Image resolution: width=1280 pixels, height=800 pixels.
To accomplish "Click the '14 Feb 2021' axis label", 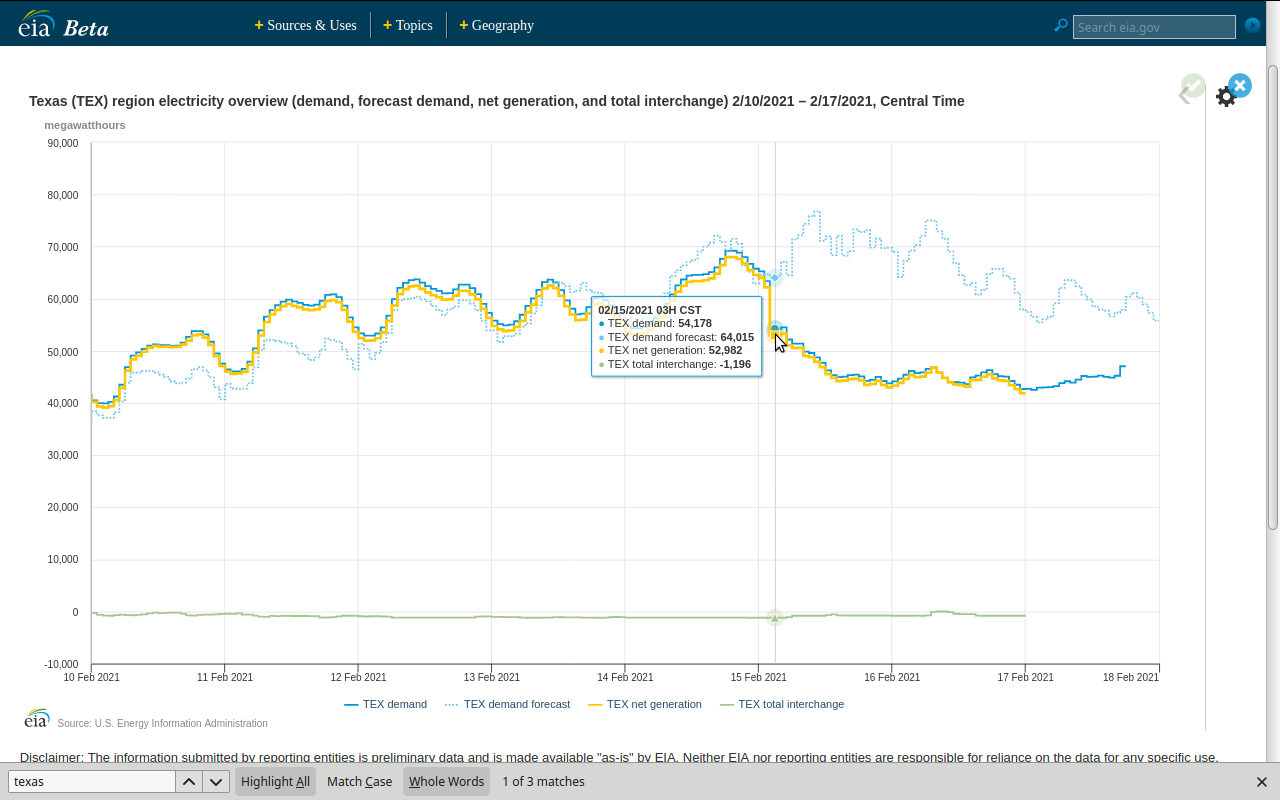I will point(625,677).
